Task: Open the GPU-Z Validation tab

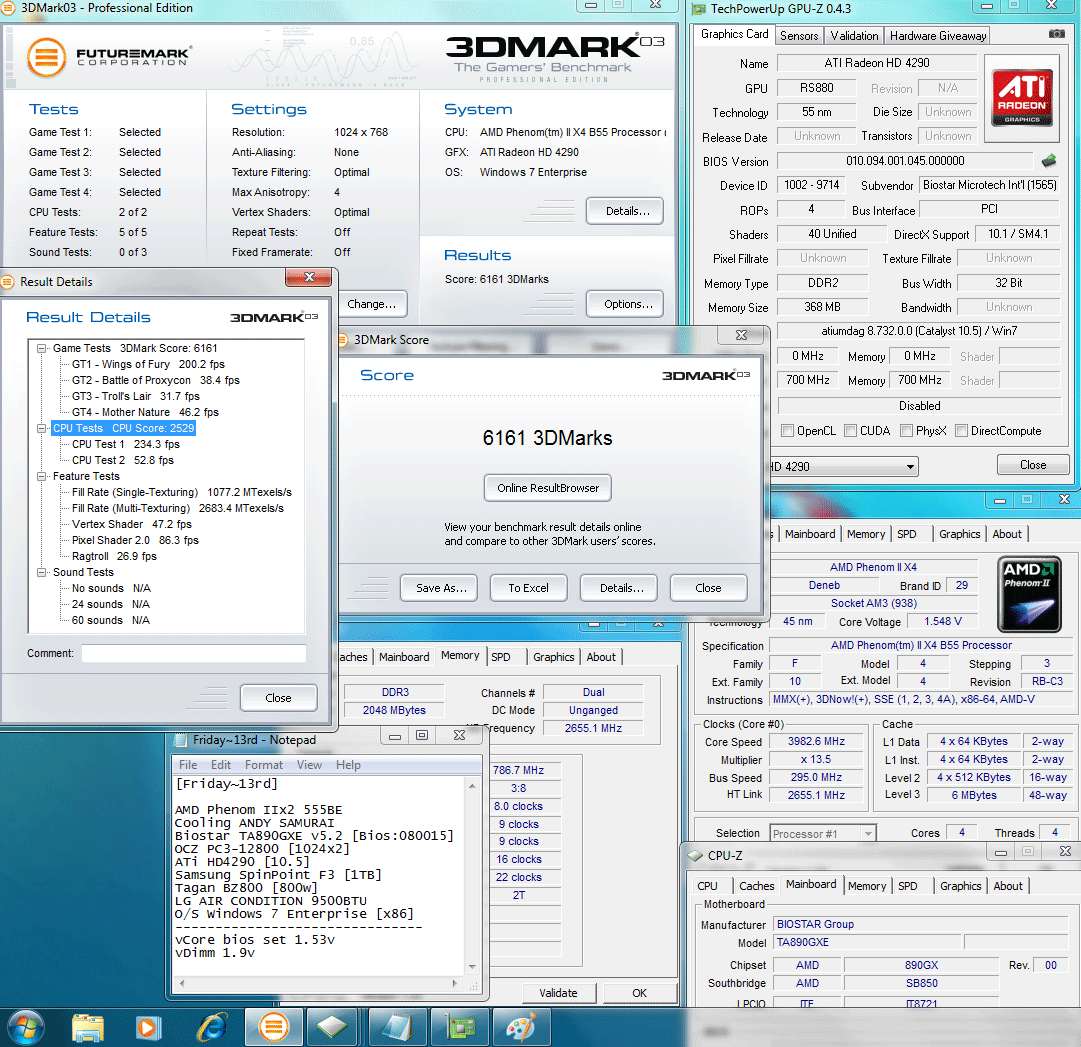Action: tap(854, 36)
